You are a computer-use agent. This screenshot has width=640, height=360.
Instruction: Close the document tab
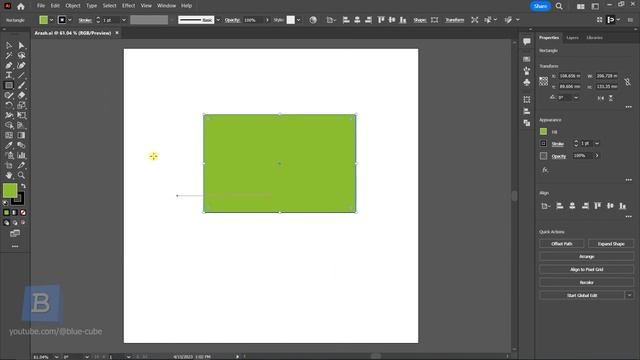[x=117, y=33]
